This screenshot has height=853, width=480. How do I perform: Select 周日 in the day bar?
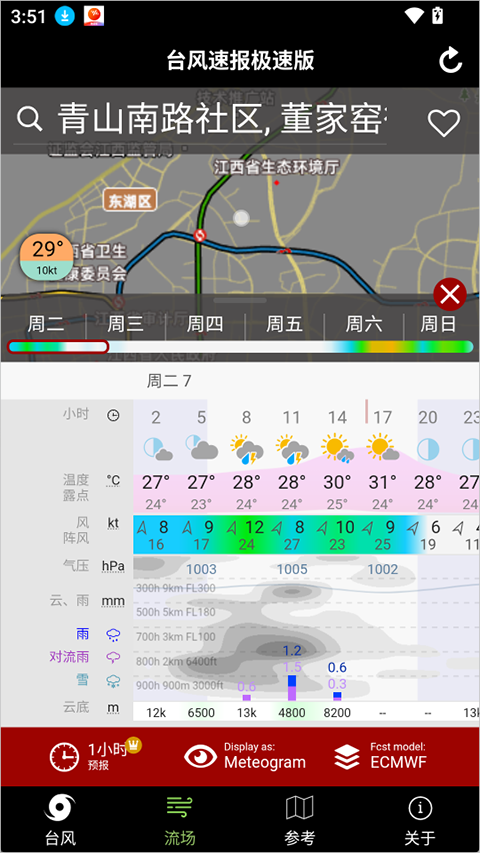pos(438,325)
